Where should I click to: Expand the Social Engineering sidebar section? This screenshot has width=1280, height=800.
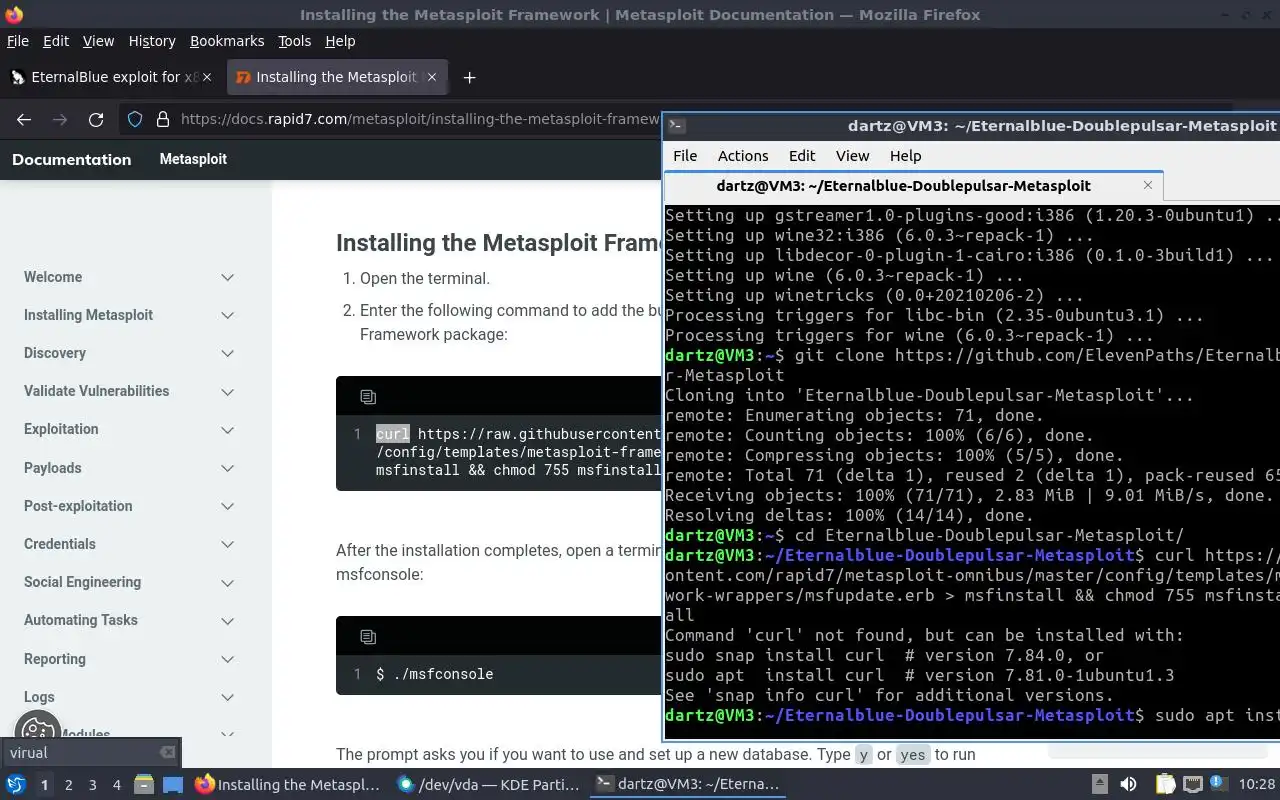pyautogui.click(x=228, y=582)
